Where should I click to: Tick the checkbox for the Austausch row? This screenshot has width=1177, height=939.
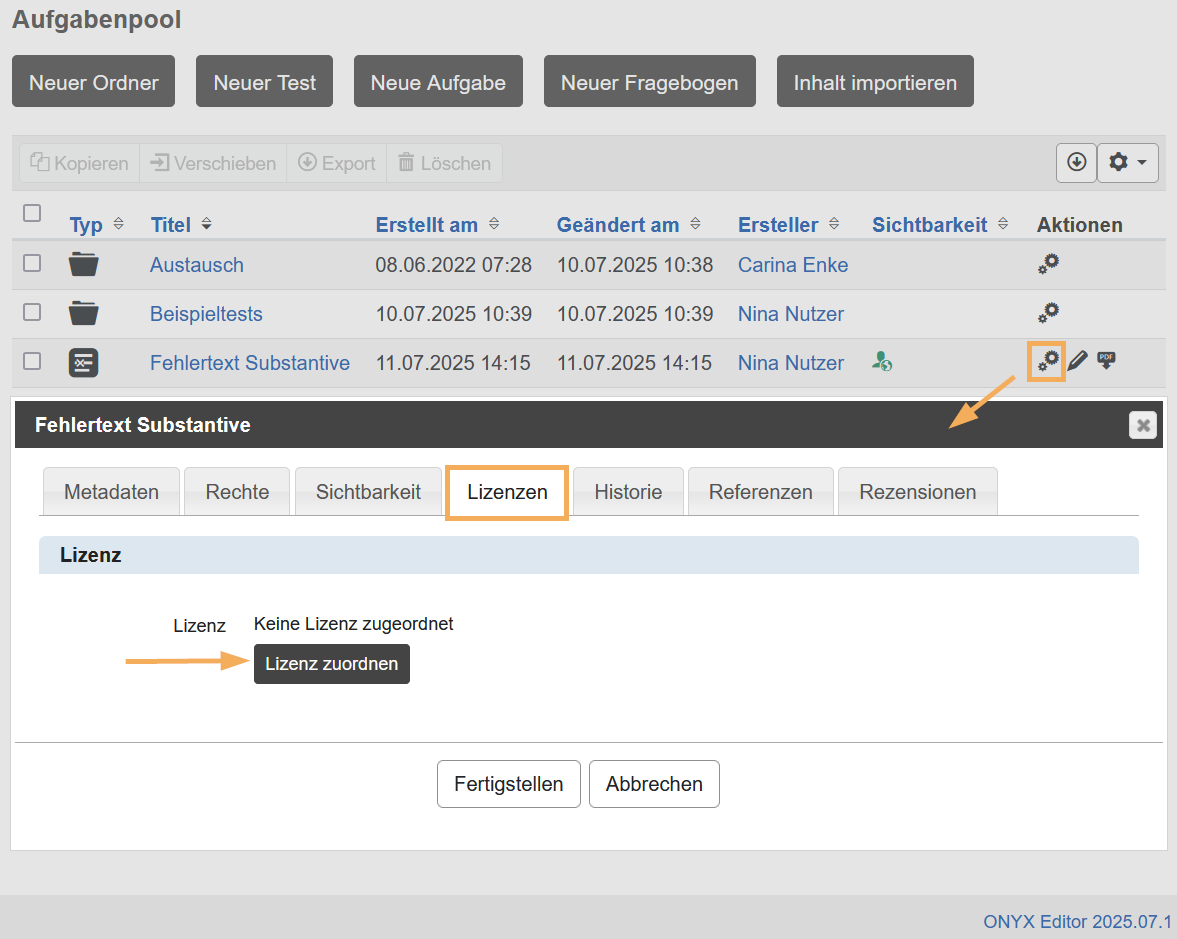pos(32,263)
